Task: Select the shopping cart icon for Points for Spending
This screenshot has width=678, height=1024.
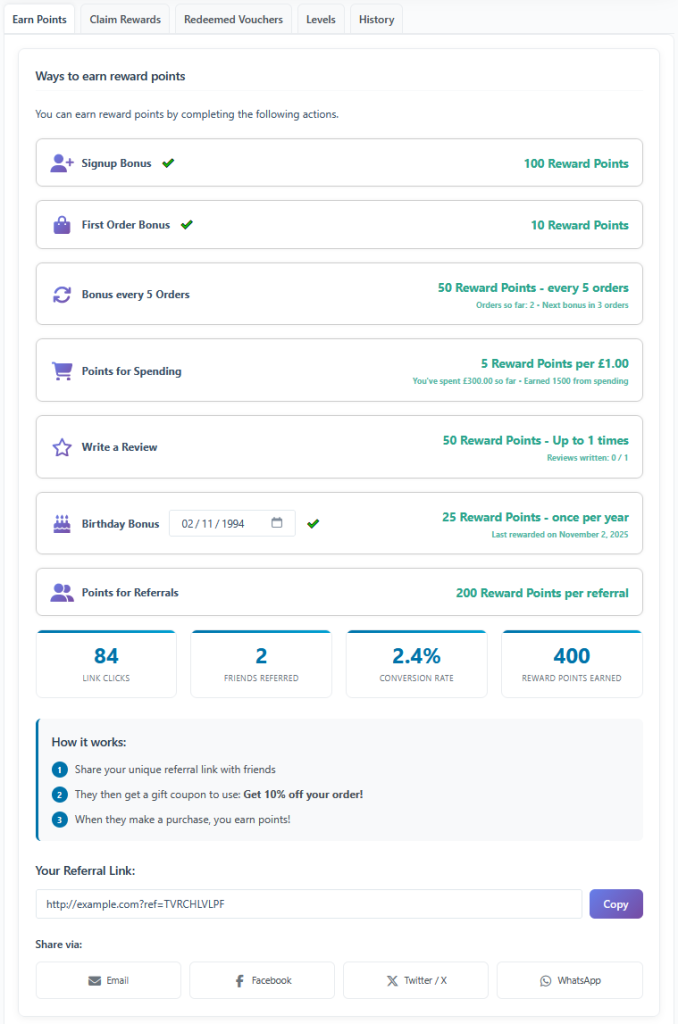Action: tap(62, 370)
